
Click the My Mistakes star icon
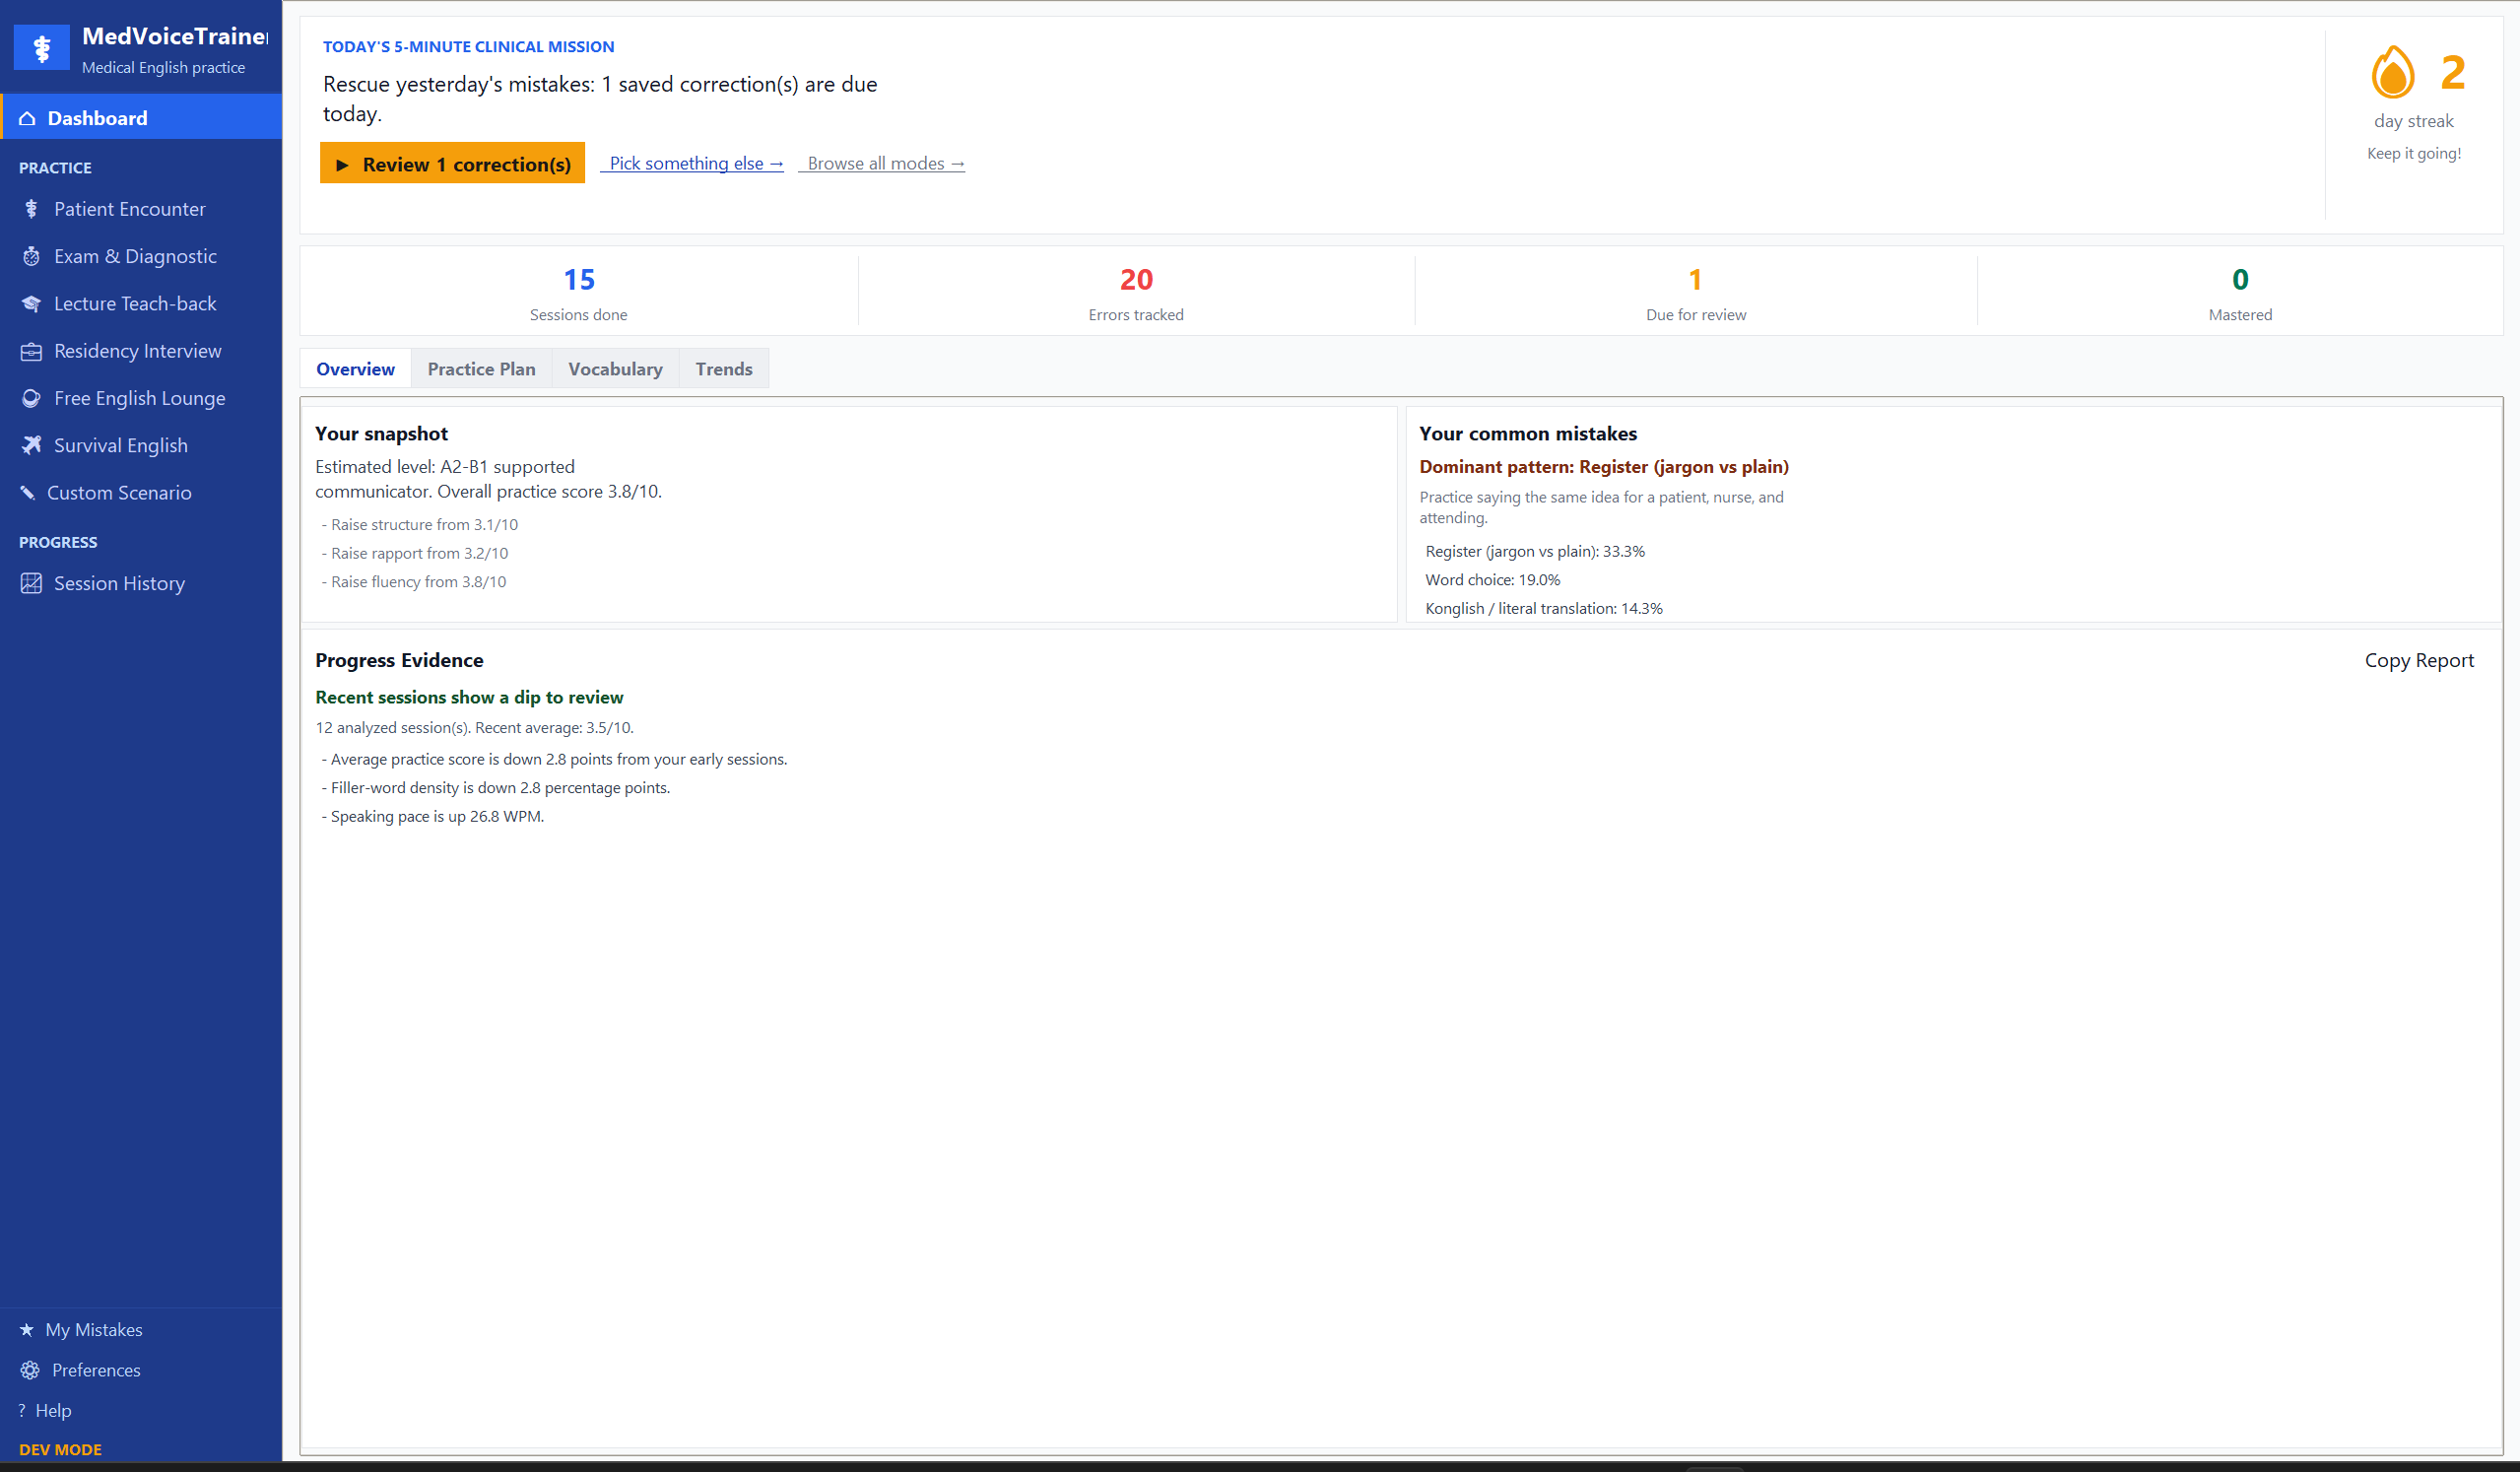[x=26, y=1329]
